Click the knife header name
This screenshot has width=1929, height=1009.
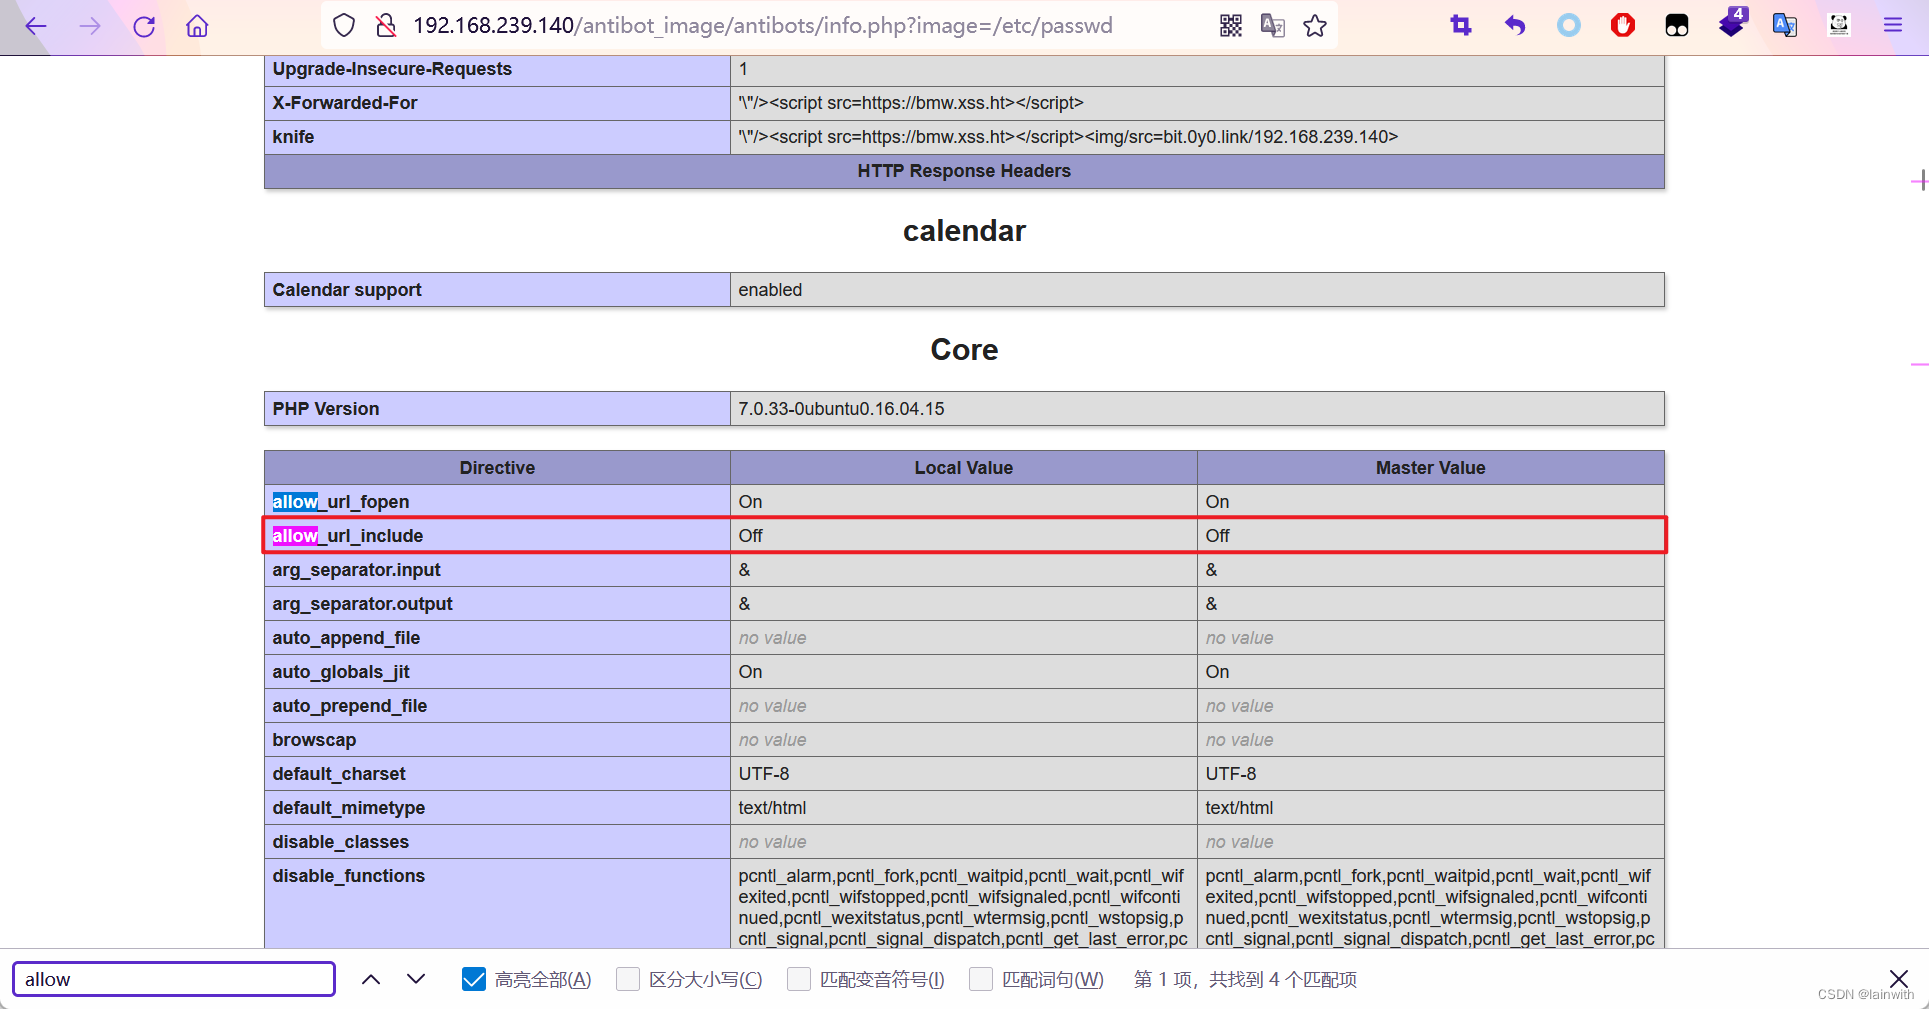293,137
